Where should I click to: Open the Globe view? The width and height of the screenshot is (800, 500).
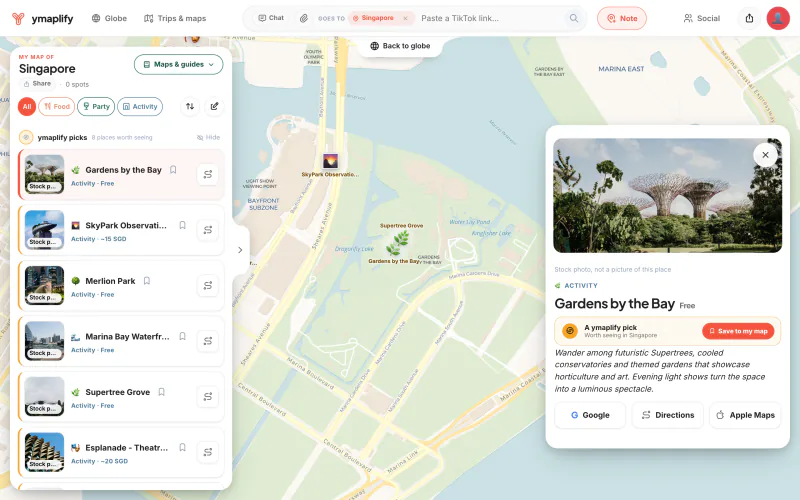109,18
